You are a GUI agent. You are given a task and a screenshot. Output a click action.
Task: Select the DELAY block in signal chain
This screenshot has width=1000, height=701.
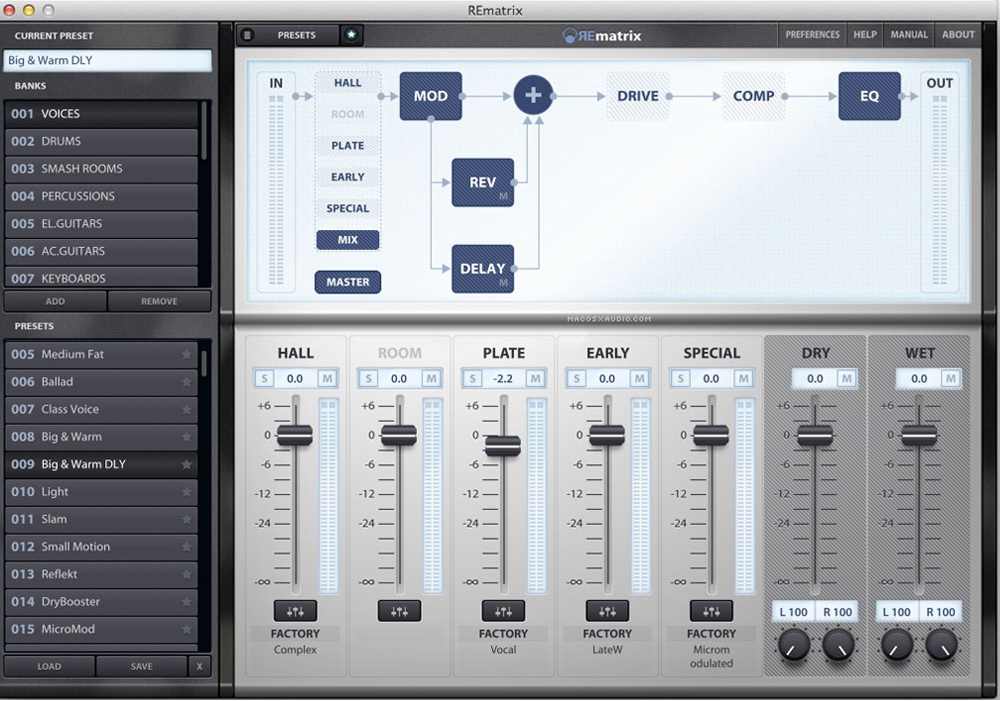483,269
